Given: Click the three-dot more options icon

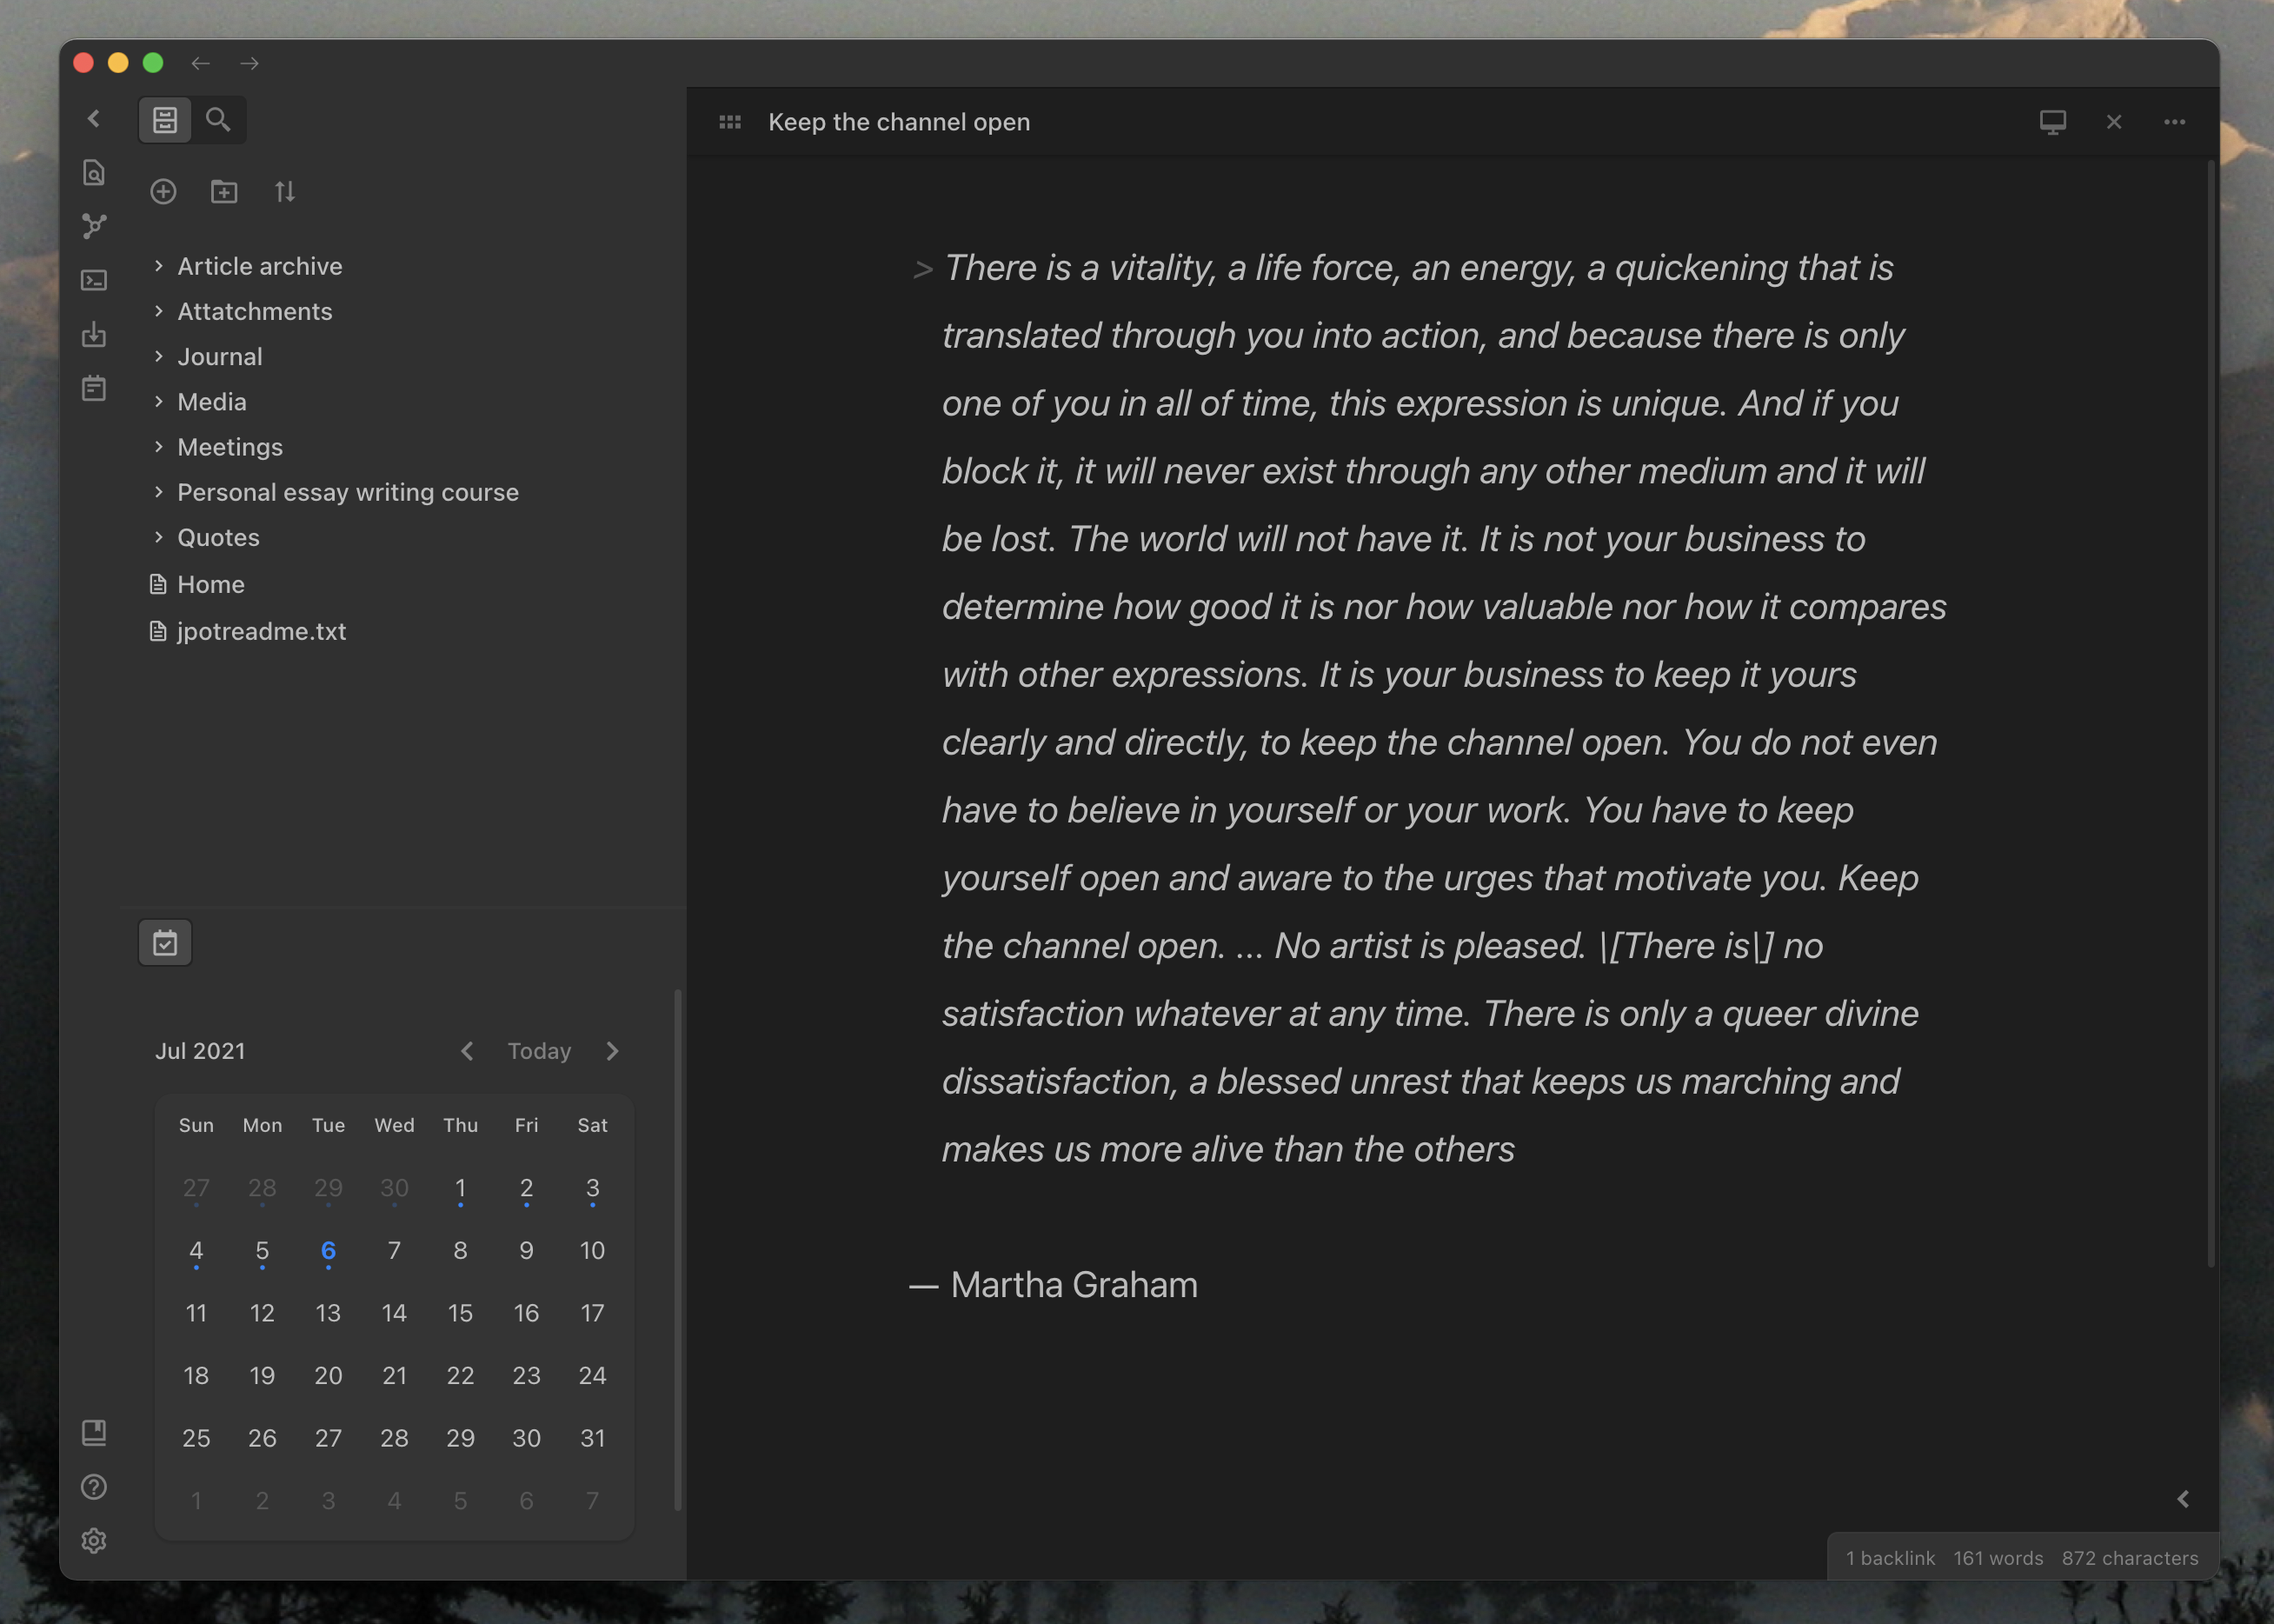Looking at the screenshot, I should (2174, 121).
